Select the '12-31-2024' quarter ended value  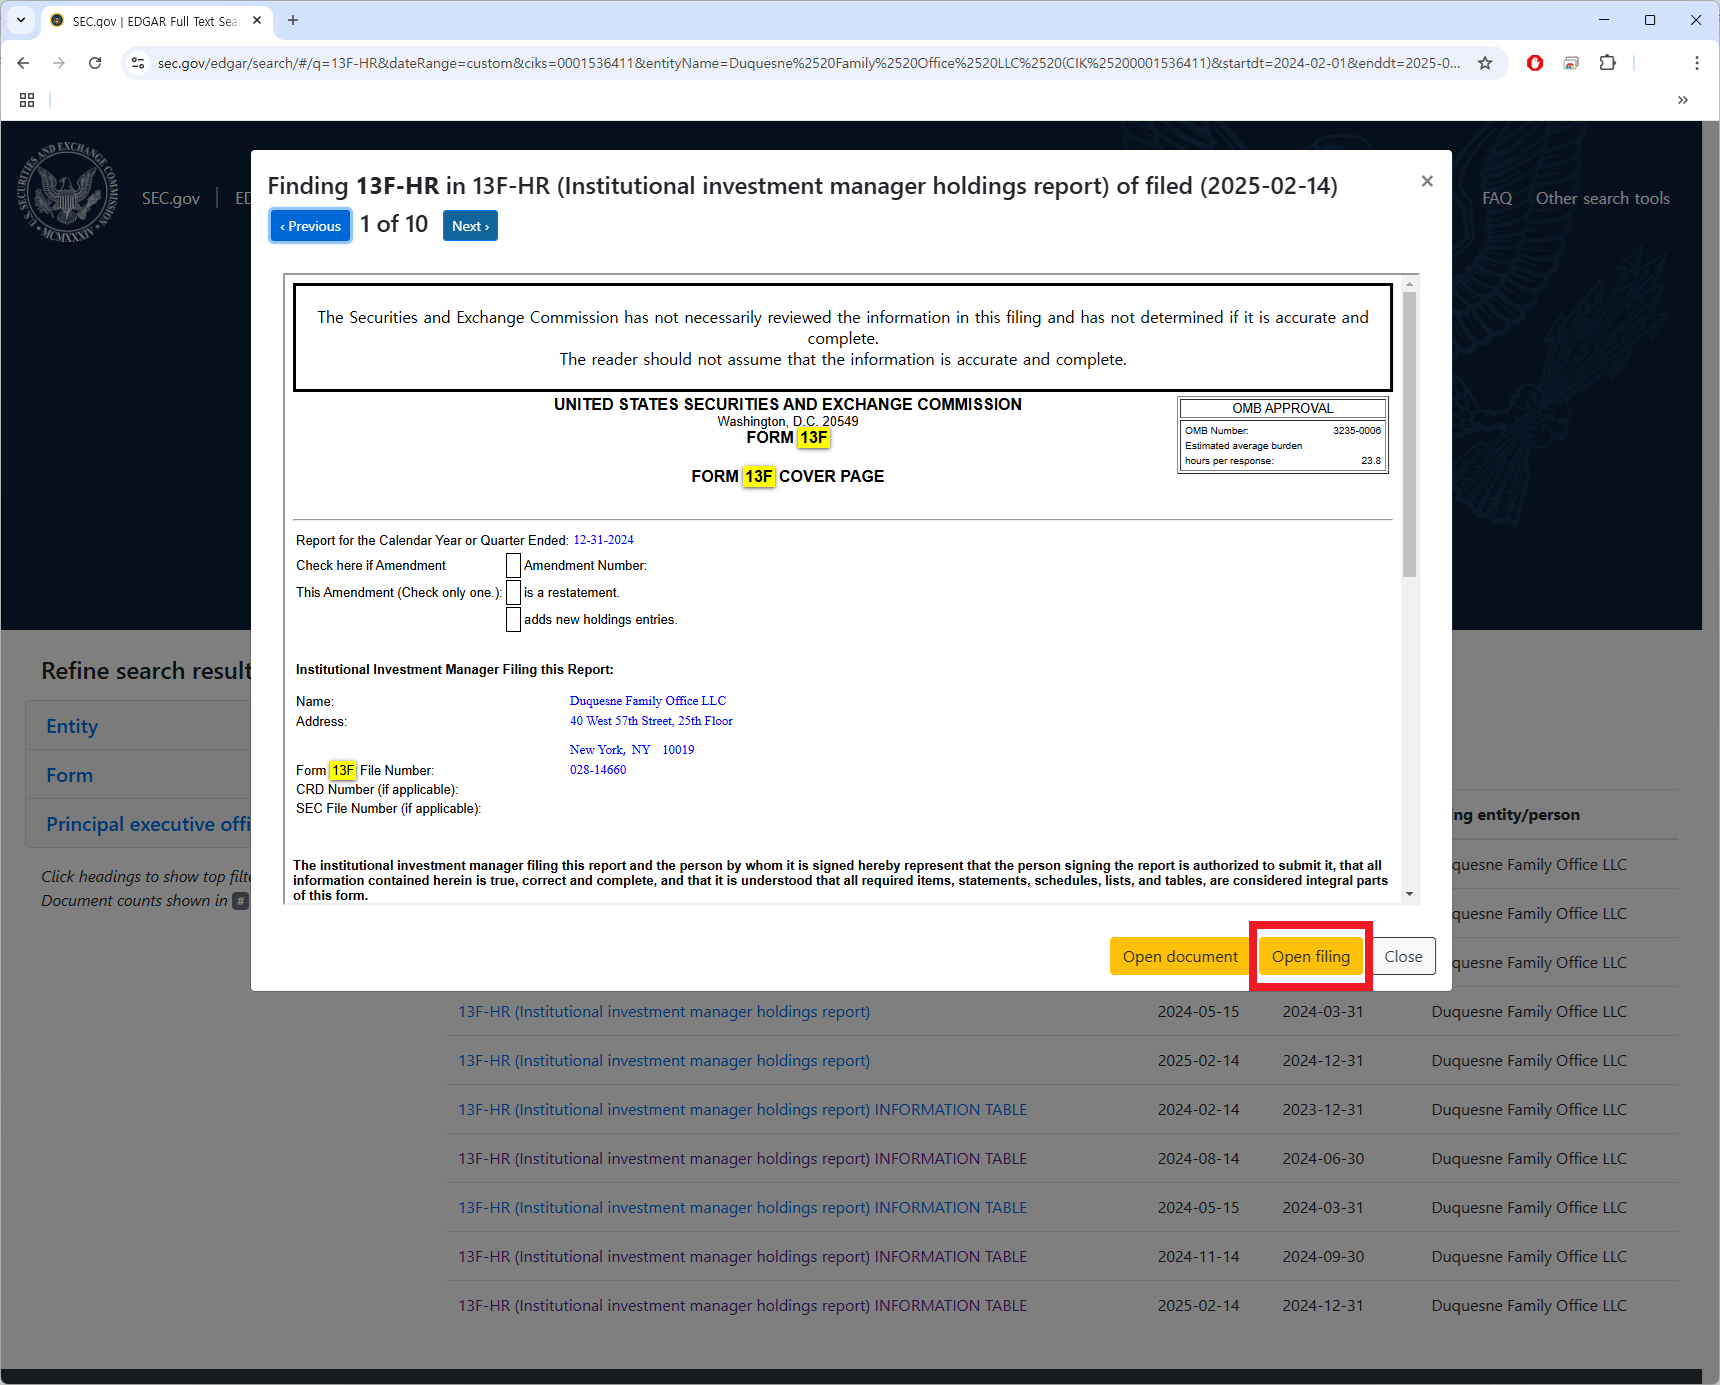tap(603, 540)
